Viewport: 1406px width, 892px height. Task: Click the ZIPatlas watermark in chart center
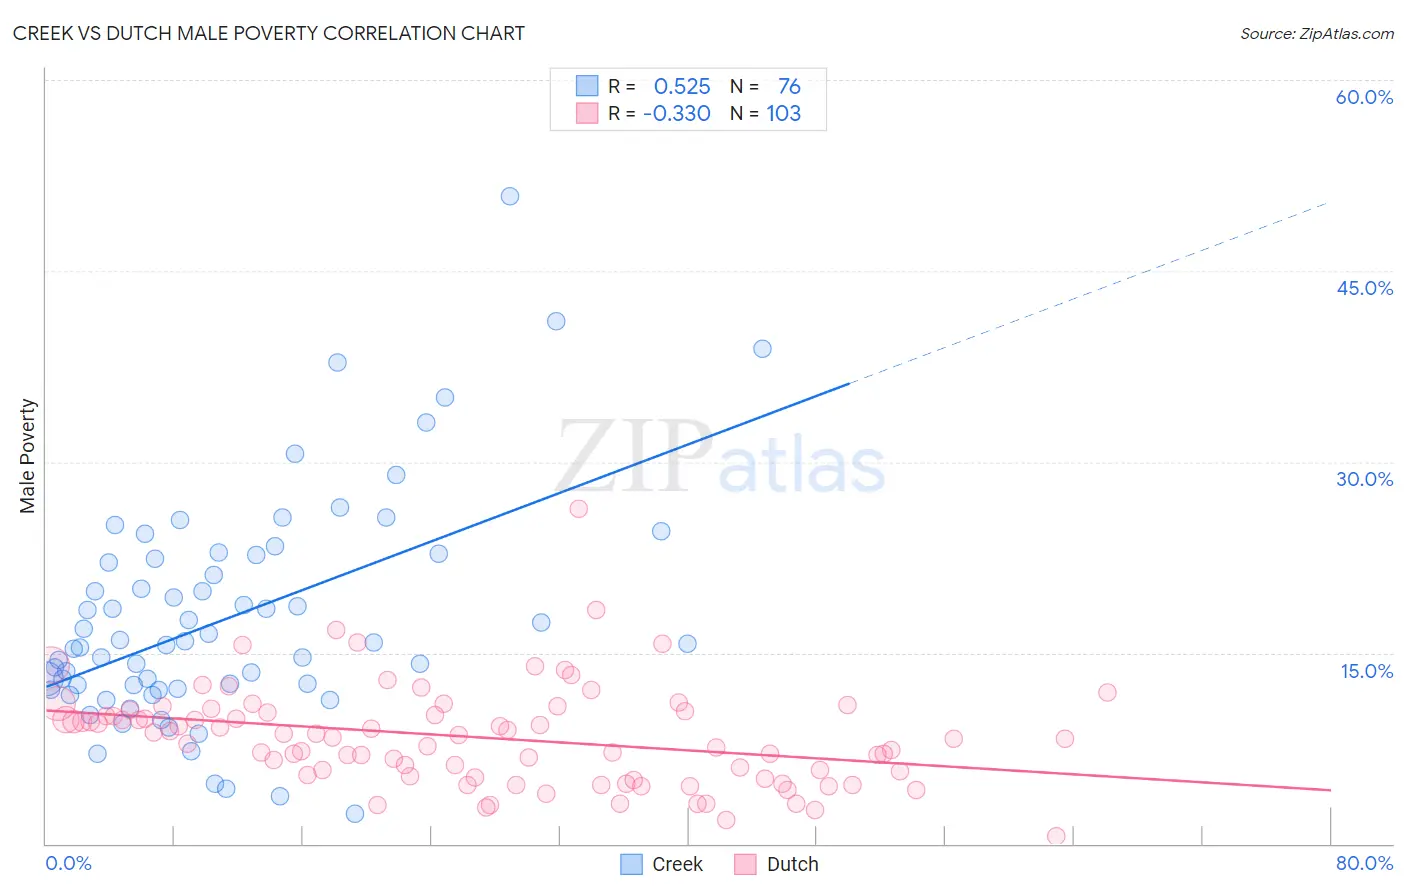click(x=721, y=457)
